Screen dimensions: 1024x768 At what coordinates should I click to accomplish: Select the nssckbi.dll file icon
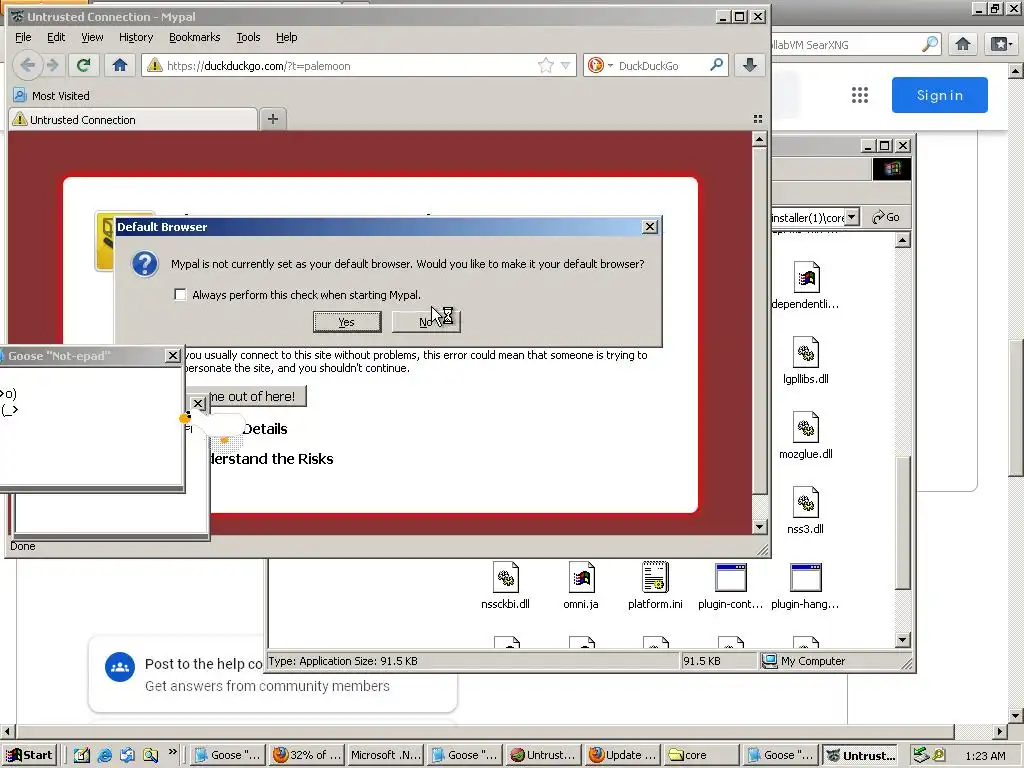pos(505,586)
